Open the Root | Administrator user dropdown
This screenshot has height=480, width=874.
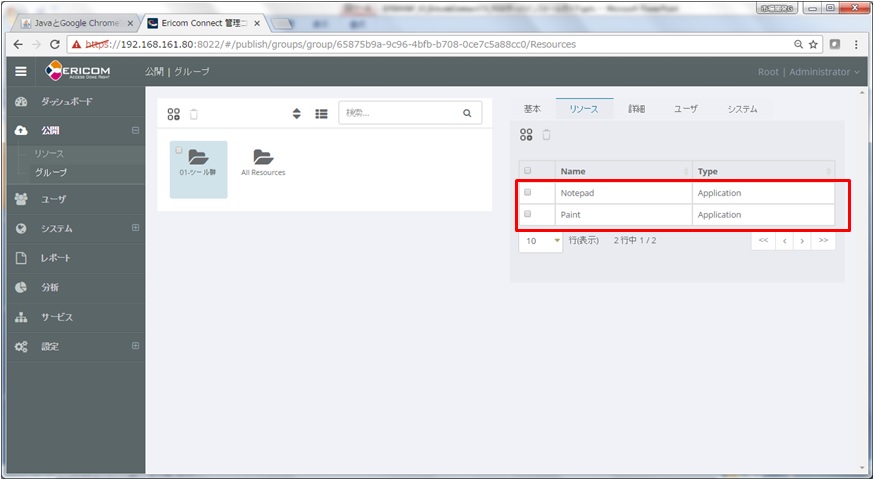tap(808, 72)
